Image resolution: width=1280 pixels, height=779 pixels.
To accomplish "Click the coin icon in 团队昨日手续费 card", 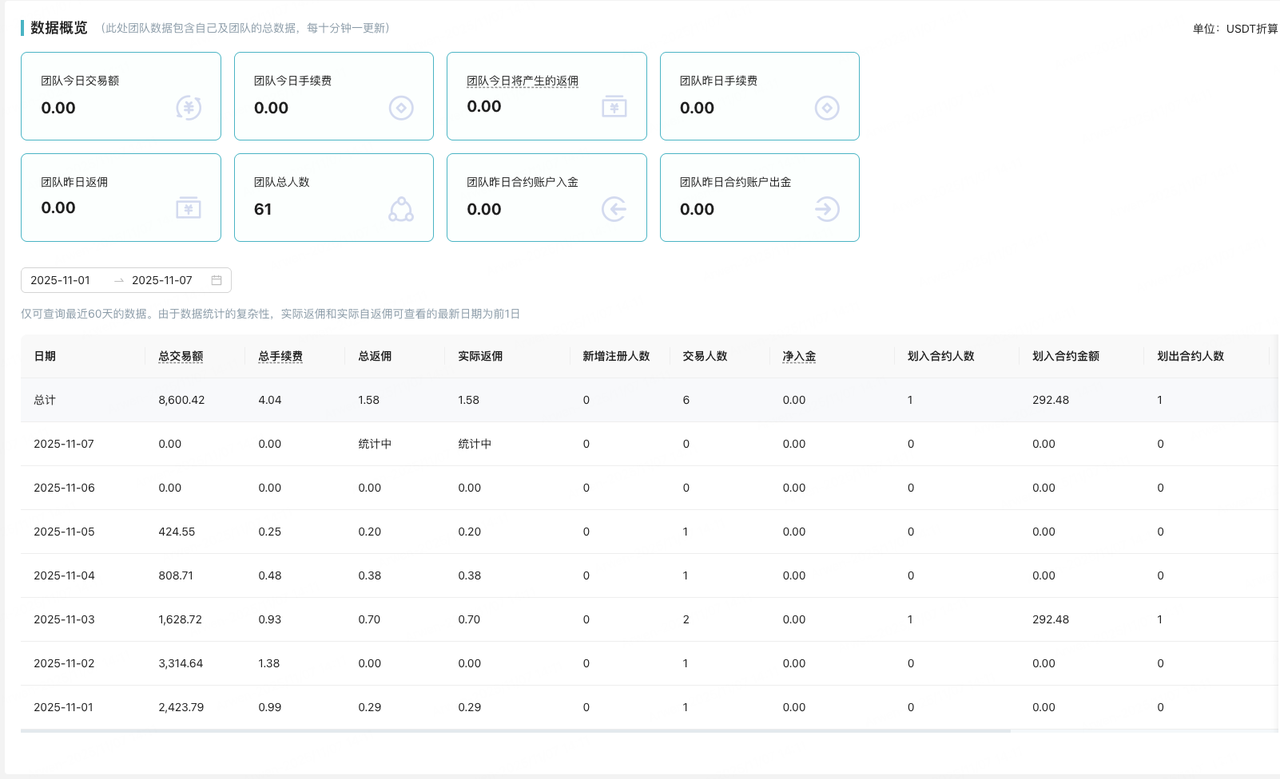I will click(x=827, y=107).
